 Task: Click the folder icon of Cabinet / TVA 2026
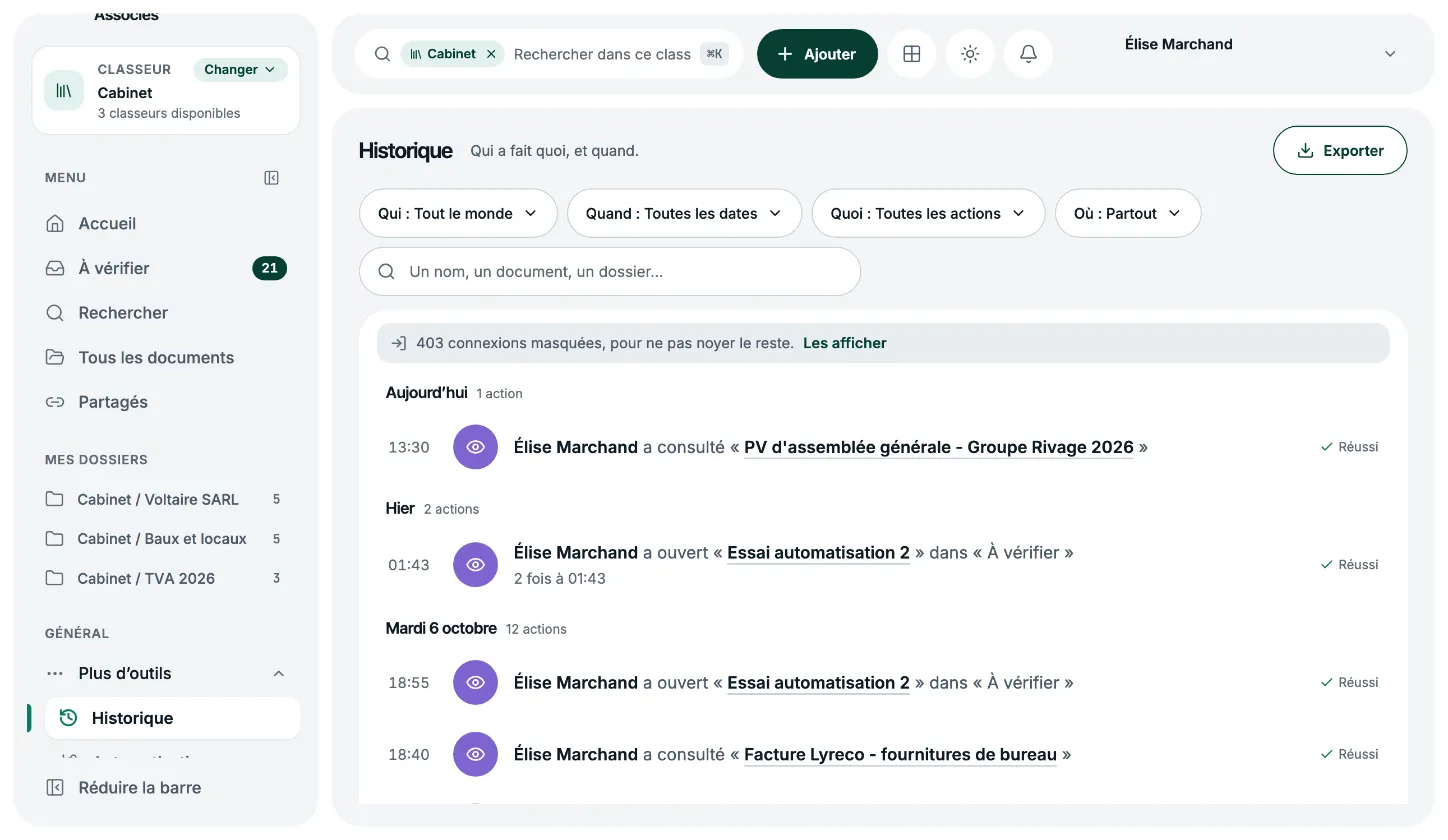55,578
